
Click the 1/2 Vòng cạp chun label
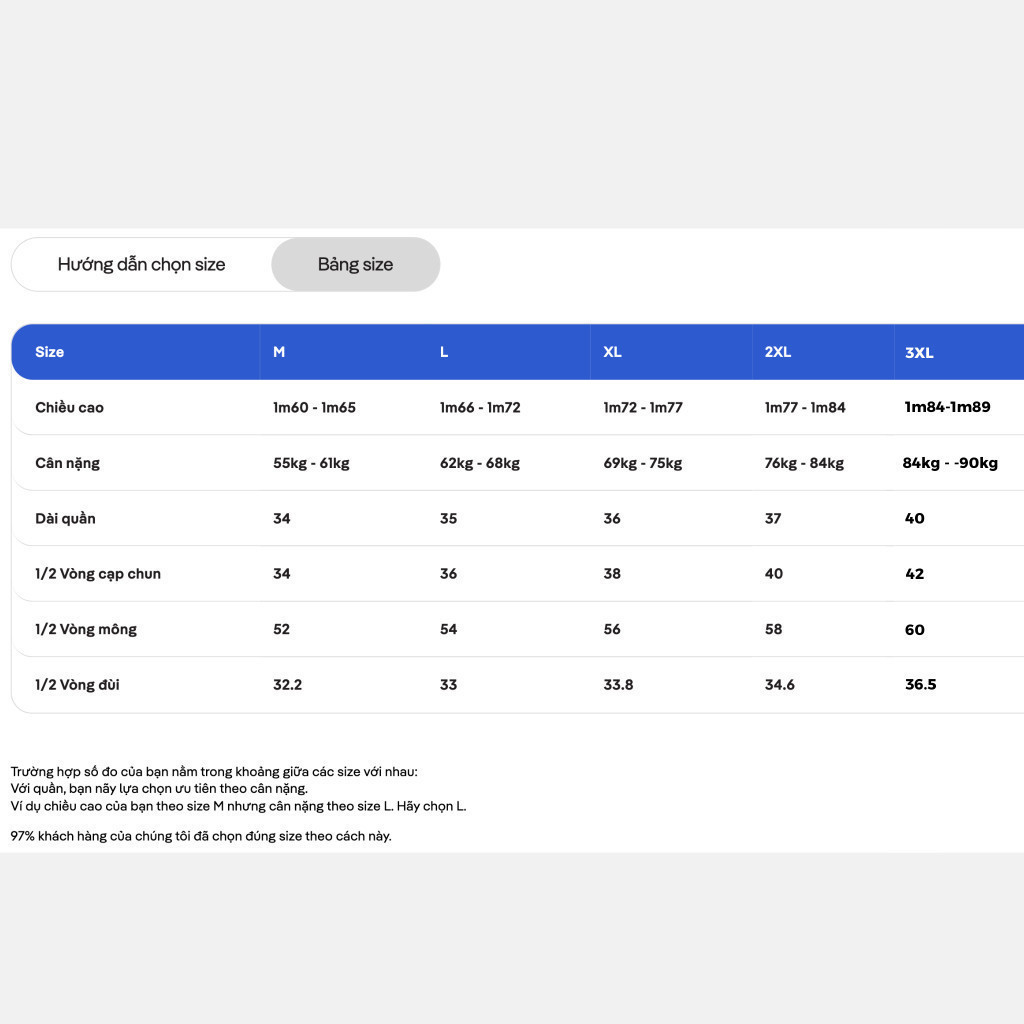(98, 574)
